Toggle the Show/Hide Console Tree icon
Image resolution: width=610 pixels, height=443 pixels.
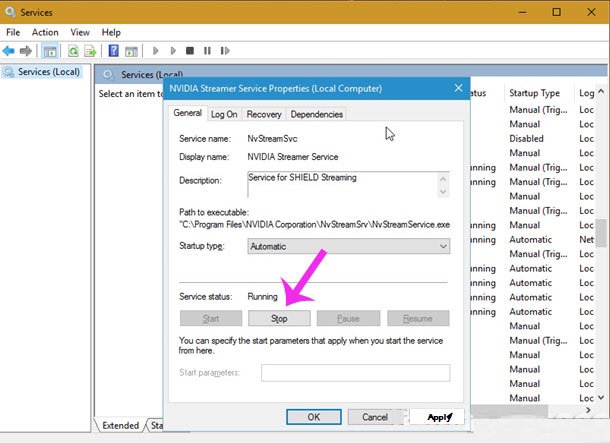51,50
